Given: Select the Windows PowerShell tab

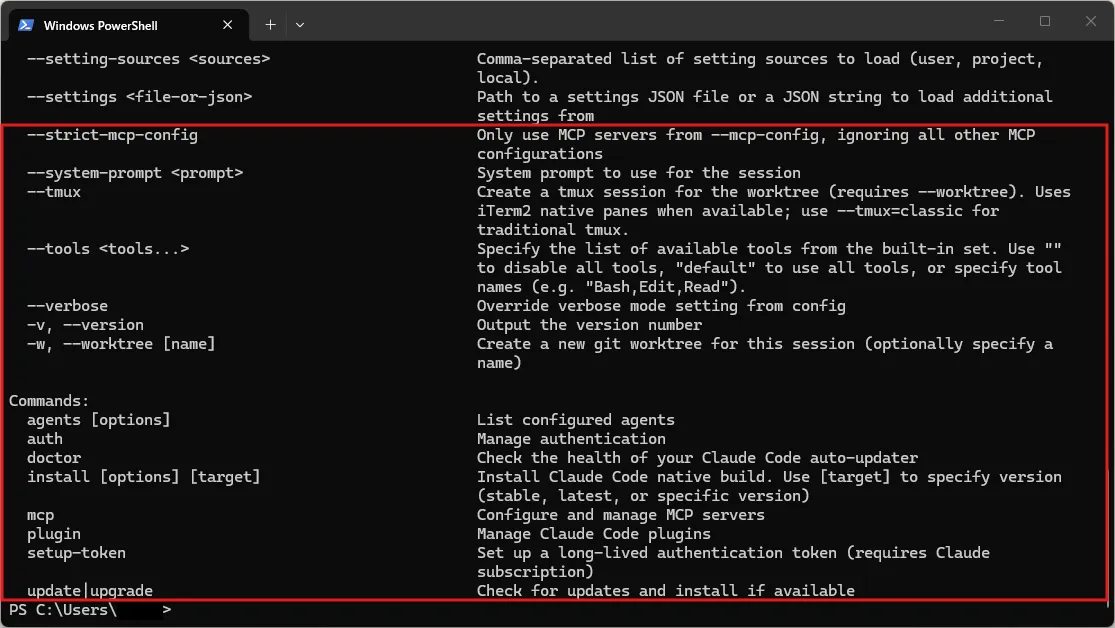Looking at the screenshot, I should point(128,25).
